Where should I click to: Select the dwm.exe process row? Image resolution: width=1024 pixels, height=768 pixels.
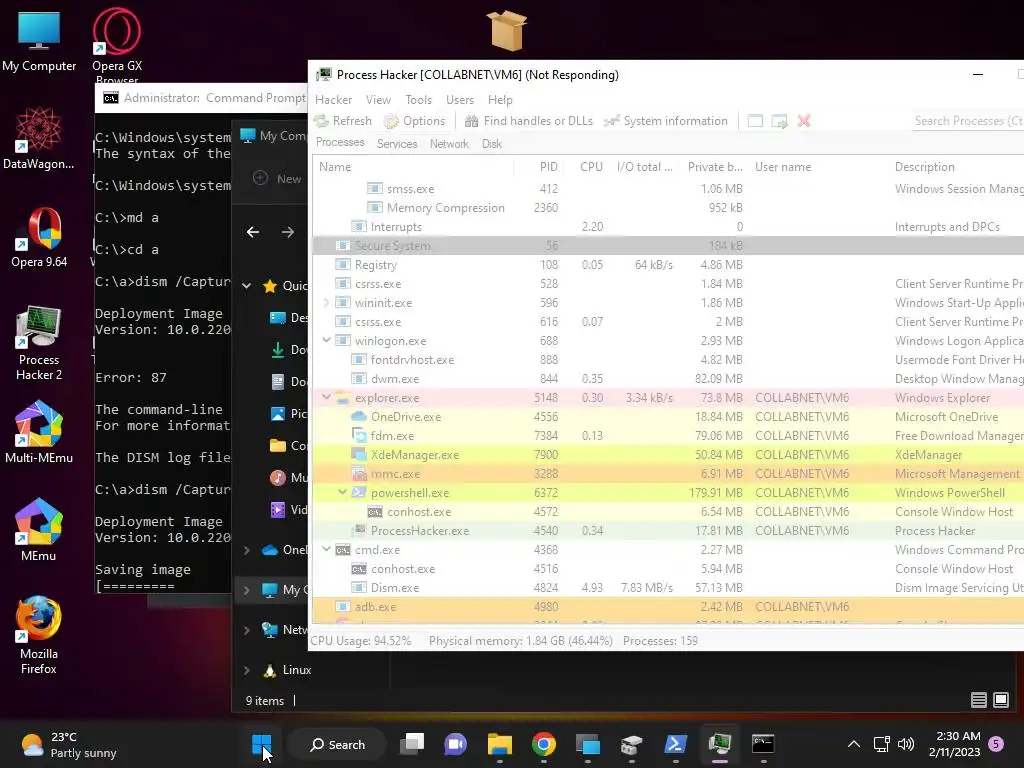click(x=668, y=379)
